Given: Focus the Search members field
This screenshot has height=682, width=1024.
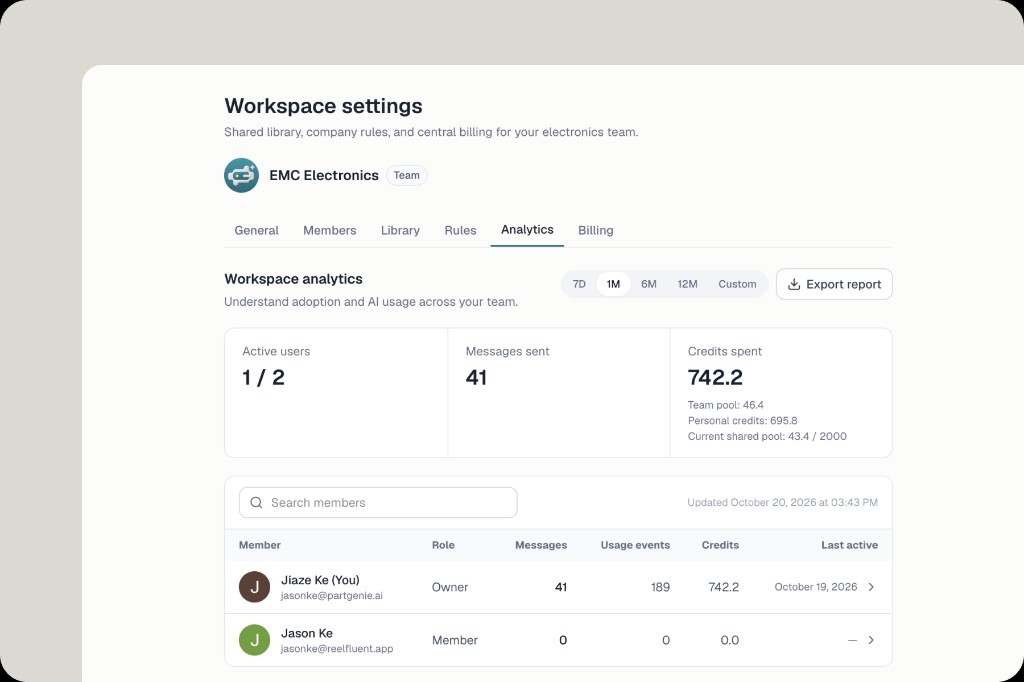Looking at the screenshot, I should (x=378, y=502).
